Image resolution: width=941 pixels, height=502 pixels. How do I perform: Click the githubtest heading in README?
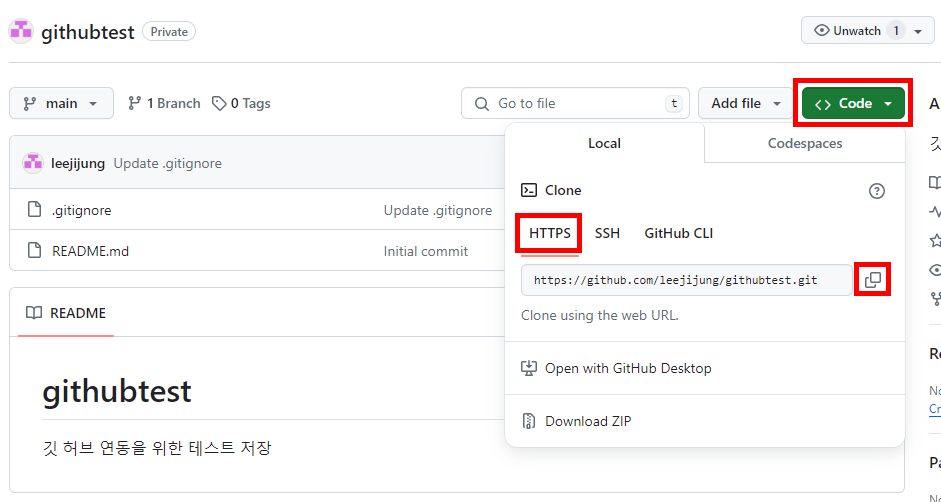[x=116, y=391]
